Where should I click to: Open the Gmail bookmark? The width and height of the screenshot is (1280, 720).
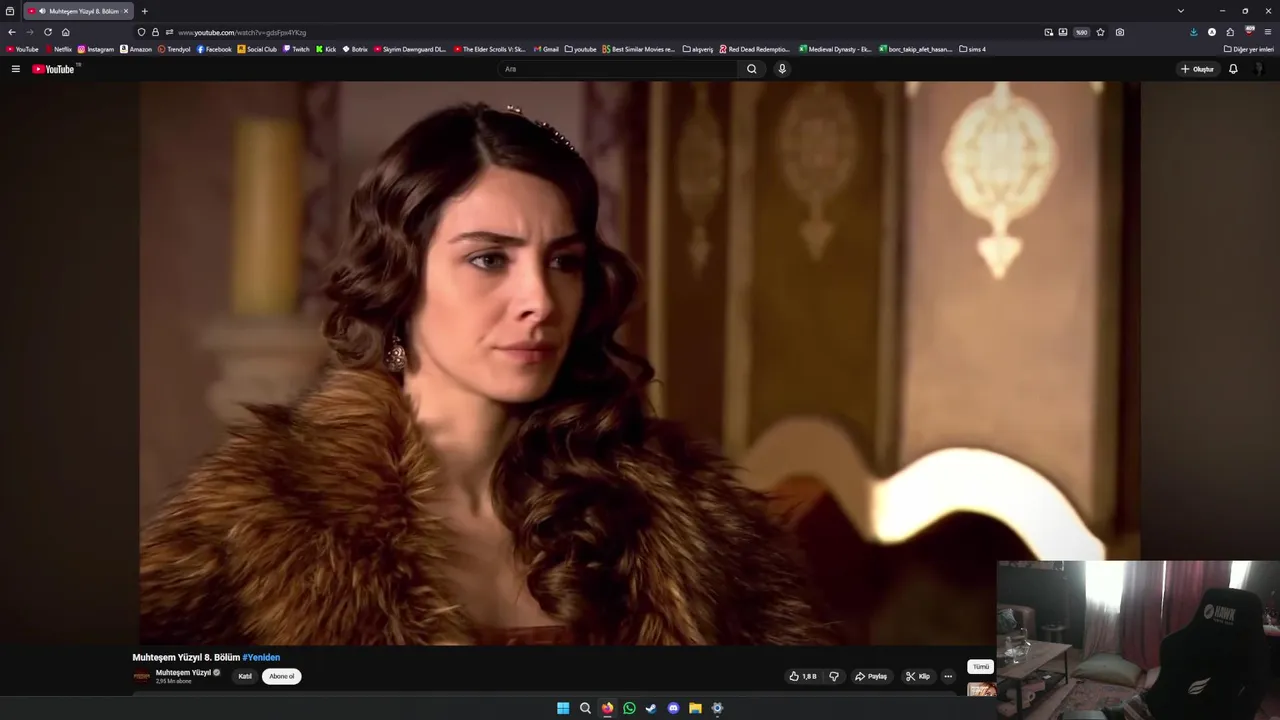(x=547, y=49)
